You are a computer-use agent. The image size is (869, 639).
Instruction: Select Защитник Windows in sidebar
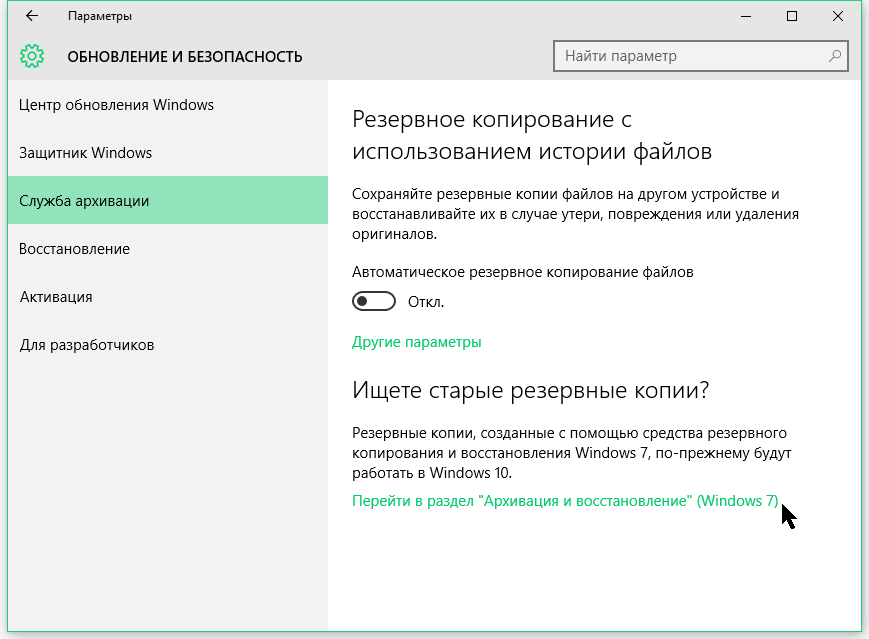(x=85, y=153)
